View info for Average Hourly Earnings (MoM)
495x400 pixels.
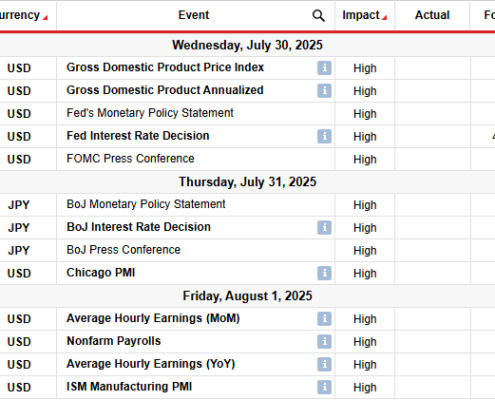click(324, 319)
